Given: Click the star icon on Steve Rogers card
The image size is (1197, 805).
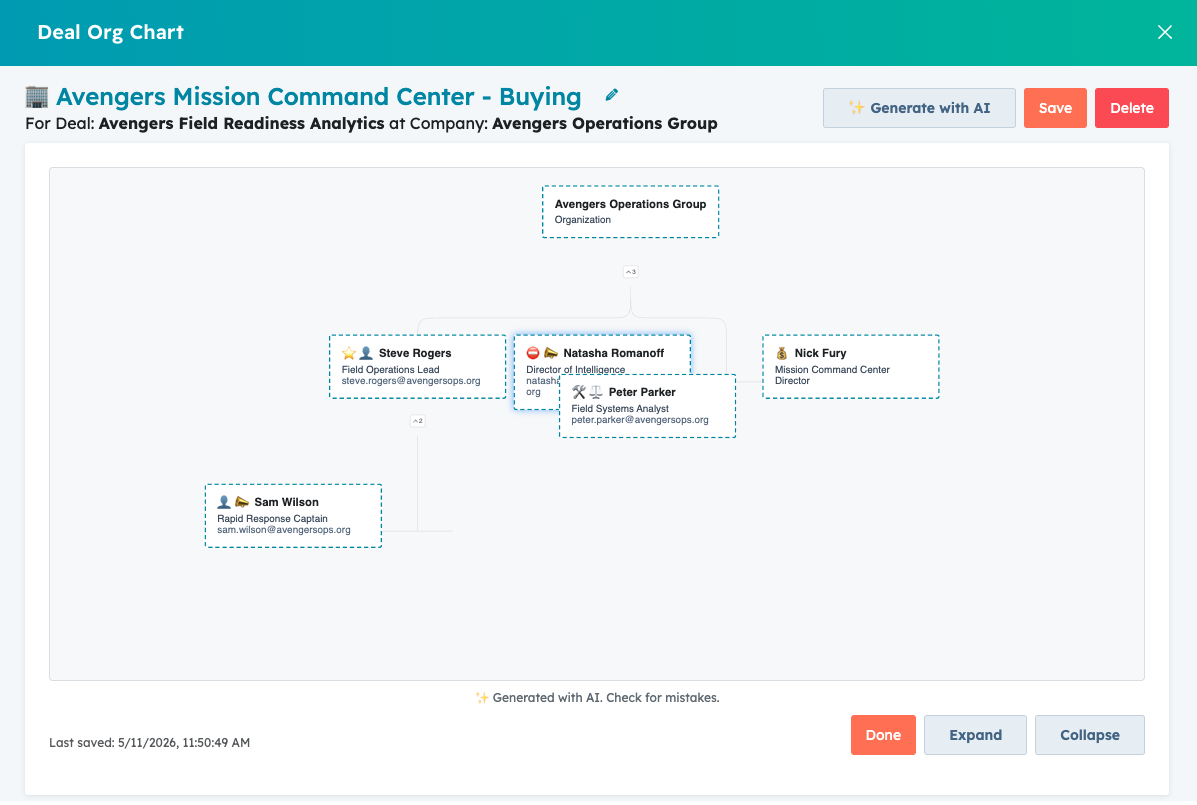Looking at the screenshot, I should [349, 353].
